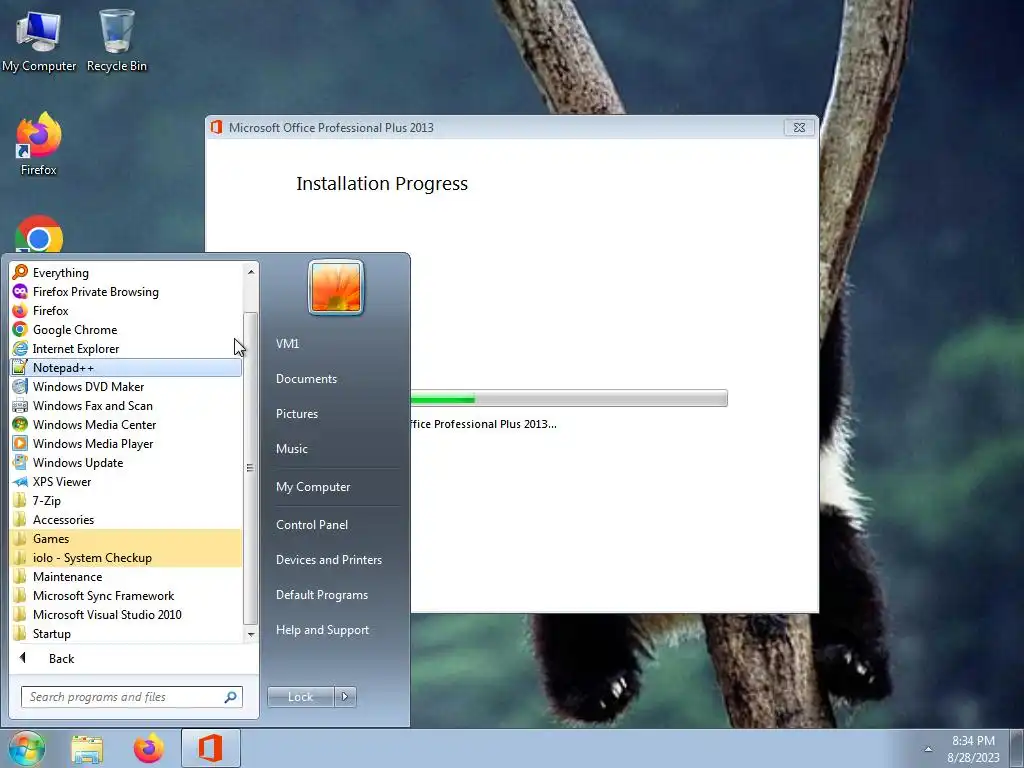The width and height of the screenshot is (1024, 768).
Task: Open Everything from the programs list
Action: pyautogui.click(x=126, y=272)
